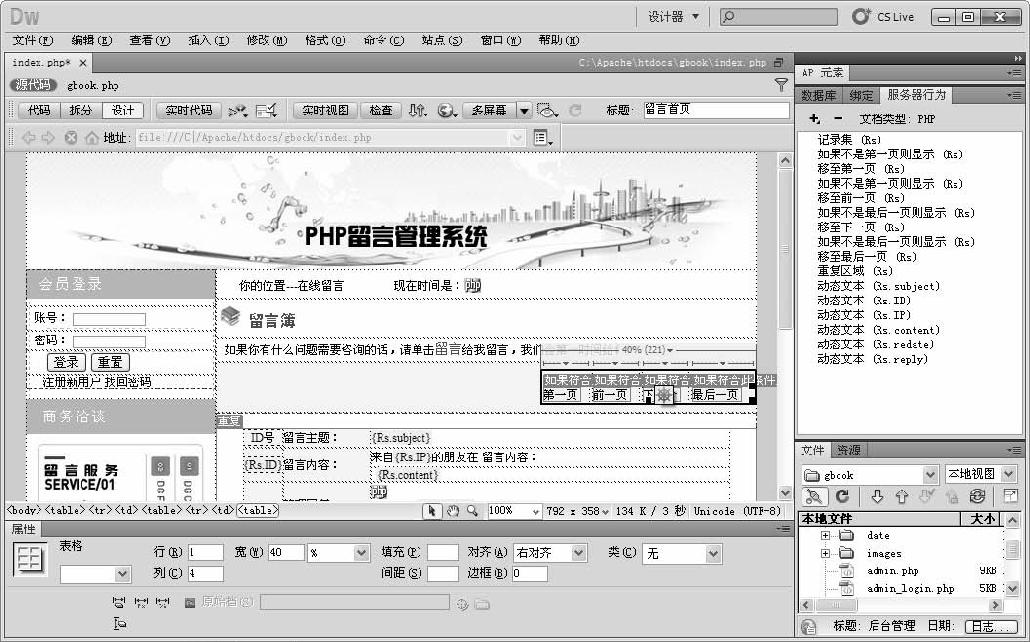1030x642 pixels.
Task: Open 多屏幕 dropdown arrow
Action: [524, 110]
